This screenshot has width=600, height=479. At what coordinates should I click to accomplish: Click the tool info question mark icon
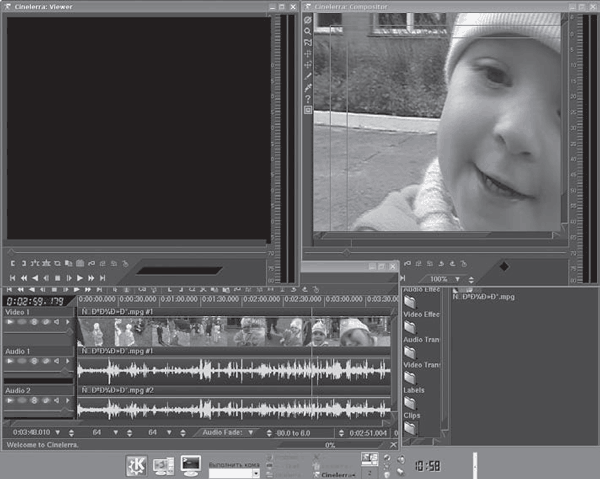(x=308, y=98)
